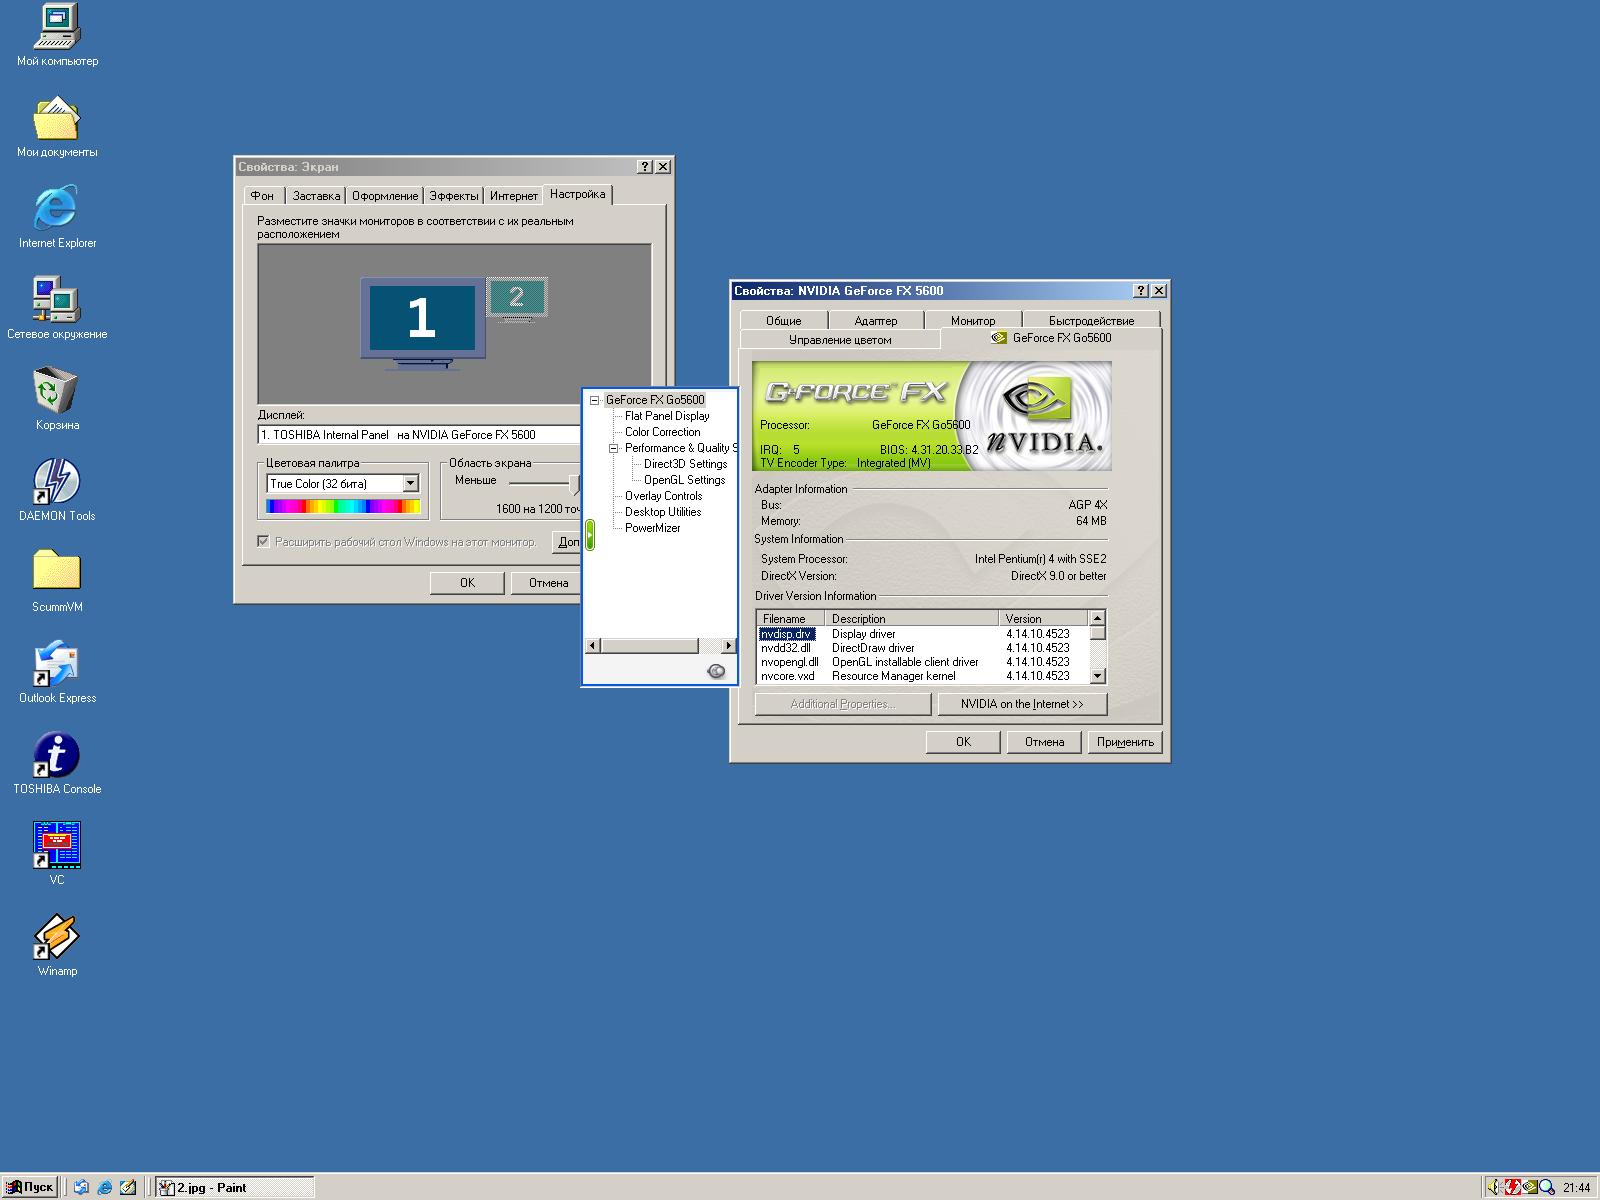Select monitor 2 thumbnail in display layout
Image resolution: width=1600 pixels, height=1200 pixels.
click(517, 297)
